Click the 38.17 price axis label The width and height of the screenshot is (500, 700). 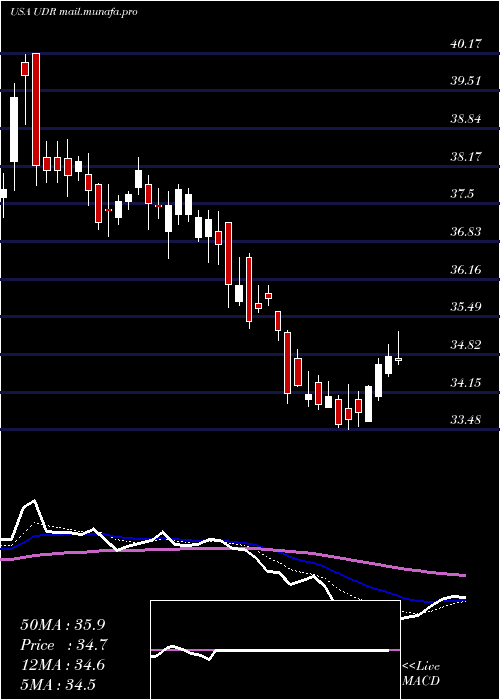[x=465, y=157]
